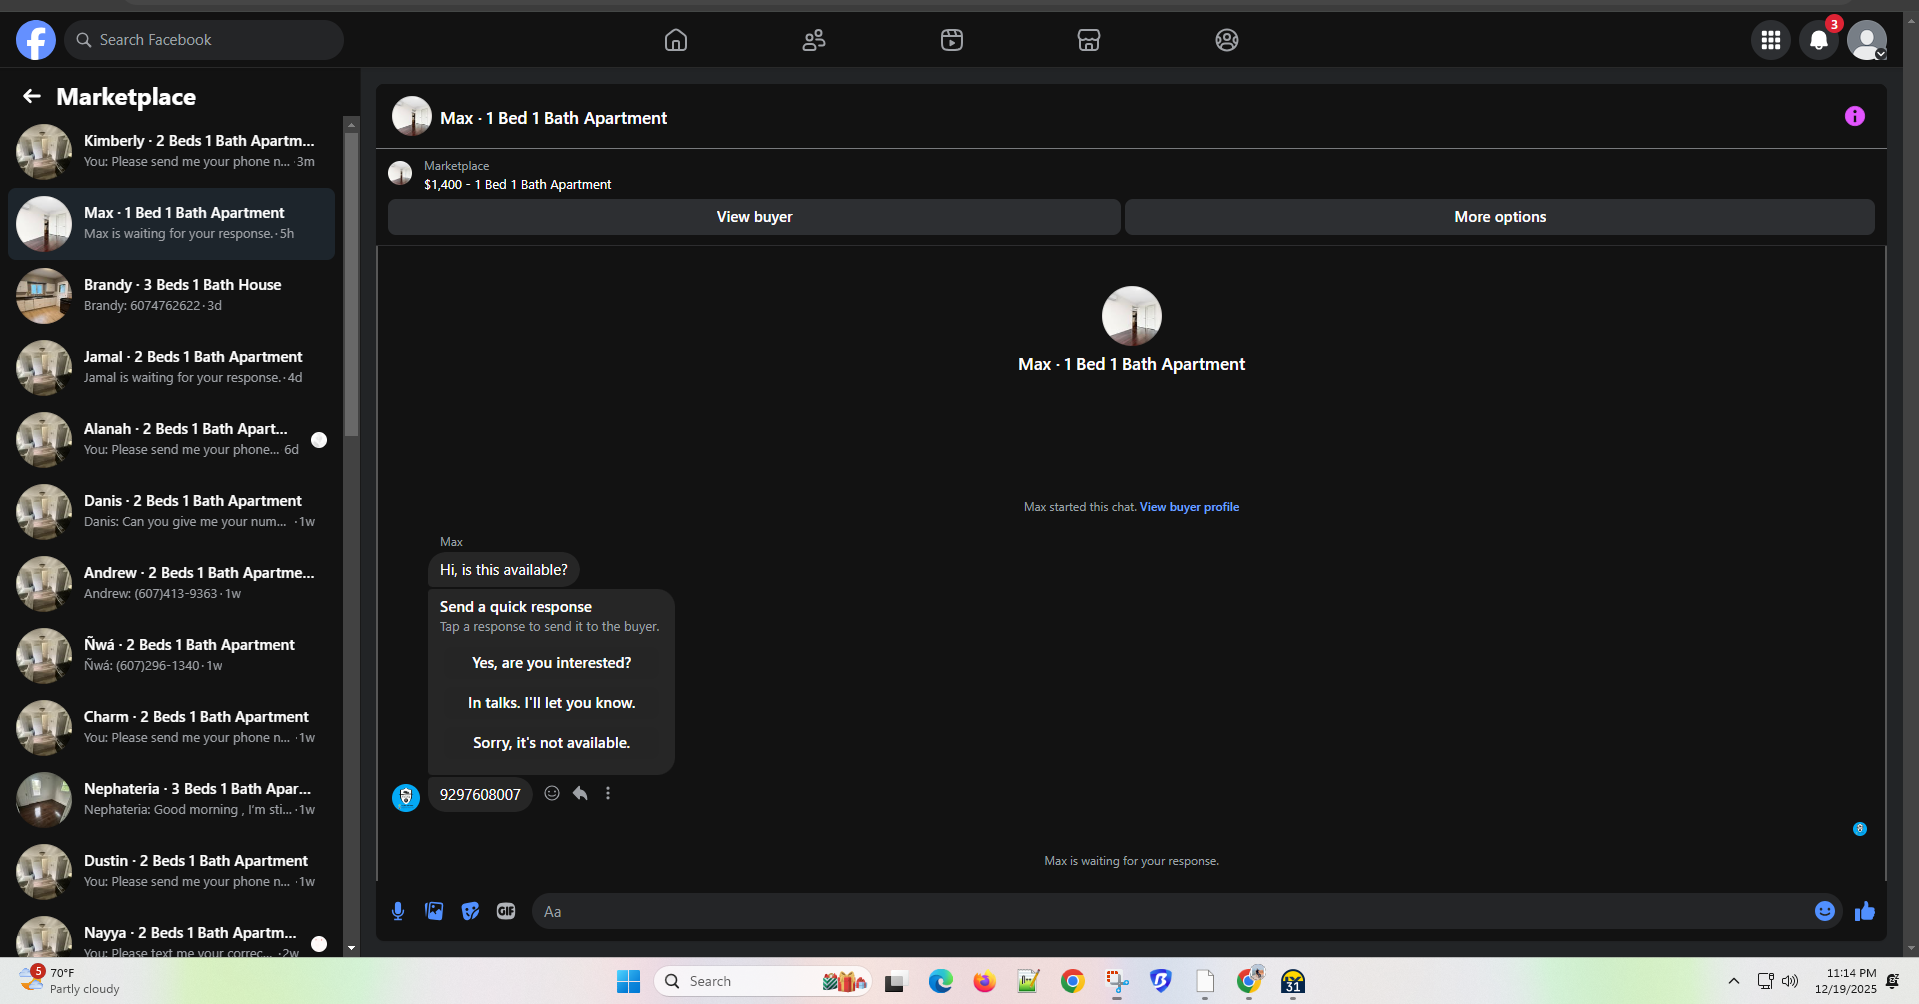
Task: Open Andrew's 2 Beds 1 Bath conversation
Action: click(x=172, y=584)
